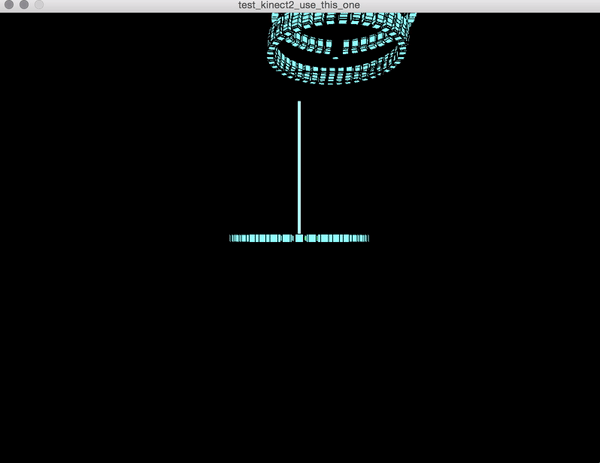The height and width of the screenshot is (463, 600).
Task: Click the vertical cyan line in canvas
Action: [299, 167]
